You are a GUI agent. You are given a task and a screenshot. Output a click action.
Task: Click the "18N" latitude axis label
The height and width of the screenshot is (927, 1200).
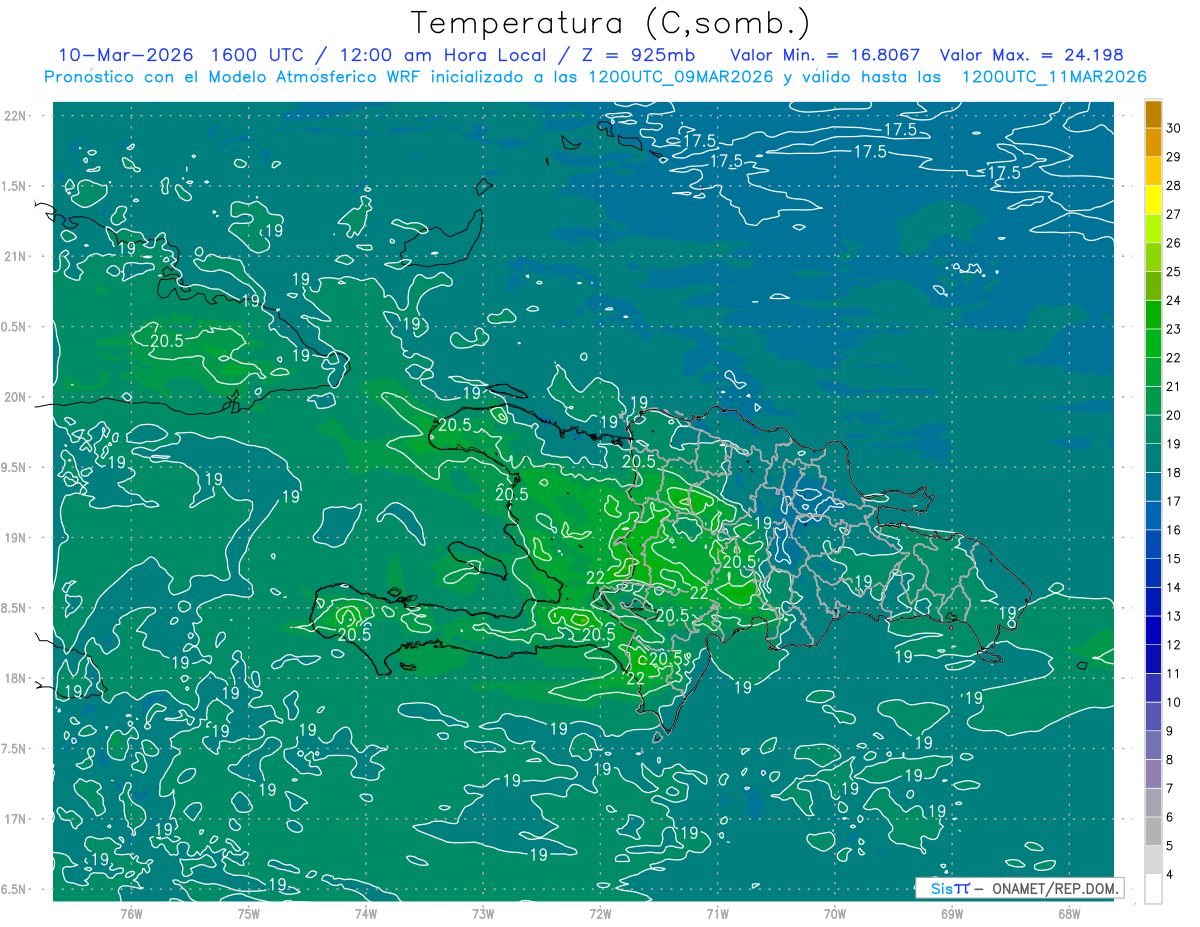click(17, 678)
